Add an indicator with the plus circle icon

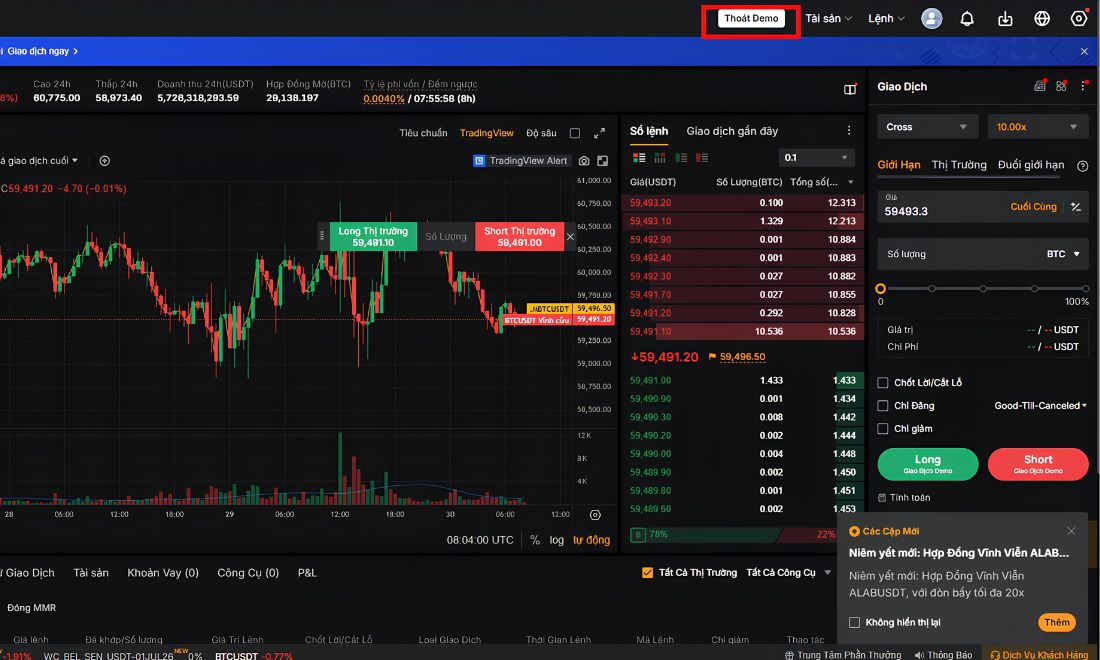tap(105, 161)
